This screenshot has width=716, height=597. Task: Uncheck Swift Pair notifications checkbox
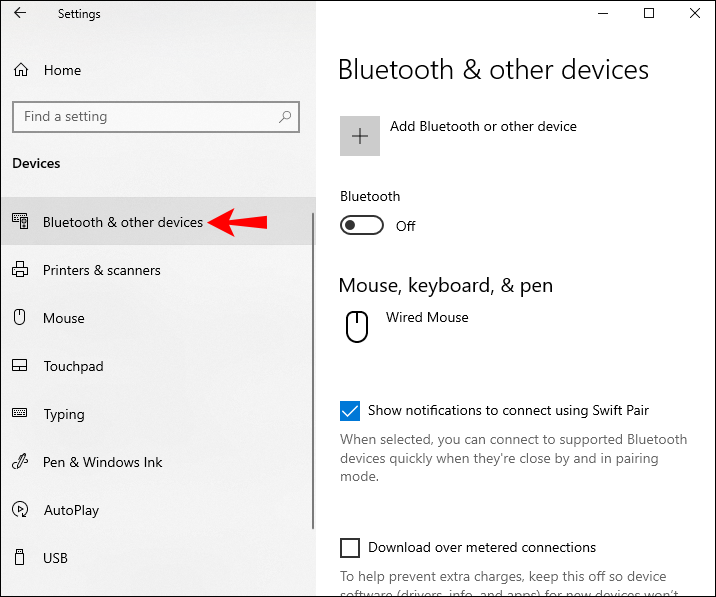(350, 410)
